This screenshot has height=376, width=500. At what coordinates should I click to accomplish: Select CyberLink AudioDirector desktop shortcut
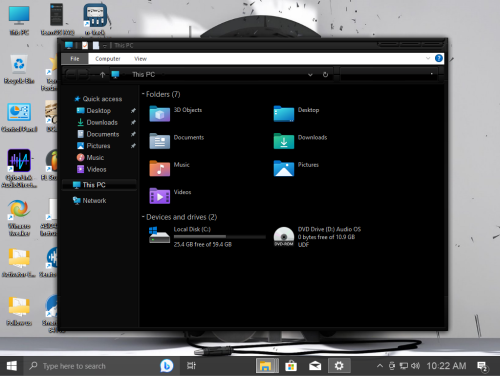click(19, 168)
